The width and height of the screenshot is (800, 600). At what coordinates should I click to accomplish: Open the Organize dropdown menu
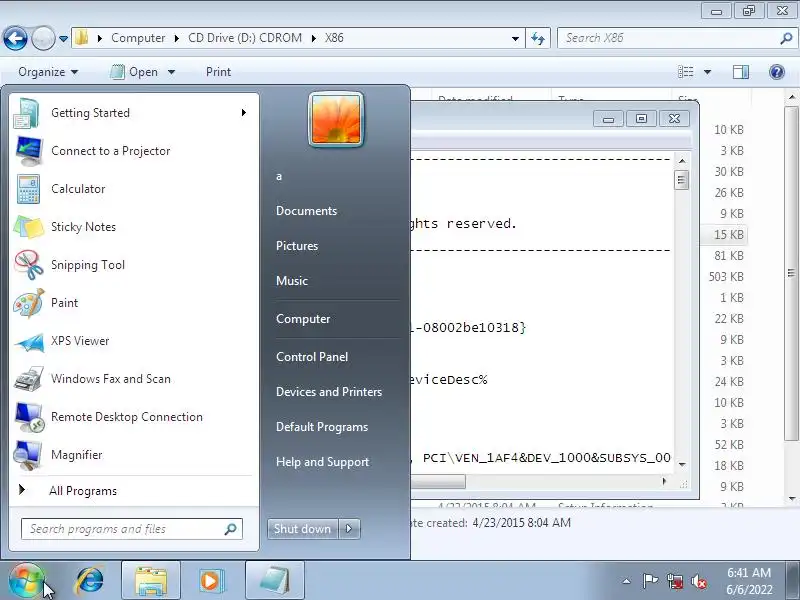(x=48, y=72)
